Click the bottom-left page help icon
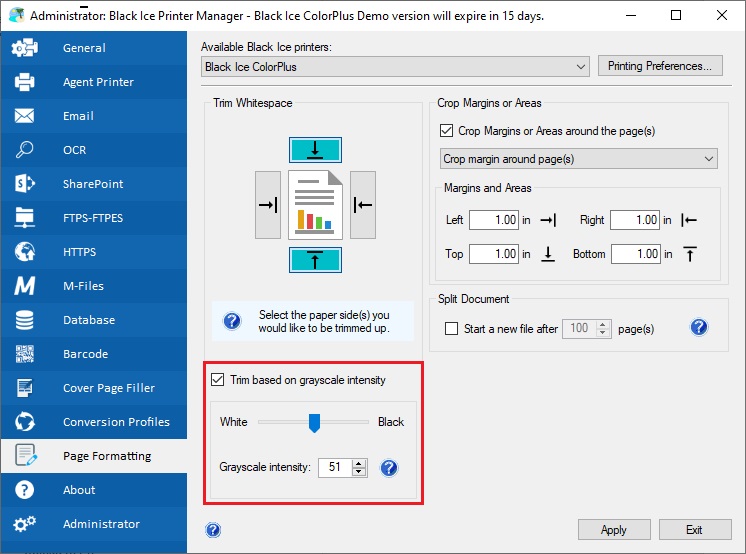This screenshot has height=554, width=746. point(213,530)
